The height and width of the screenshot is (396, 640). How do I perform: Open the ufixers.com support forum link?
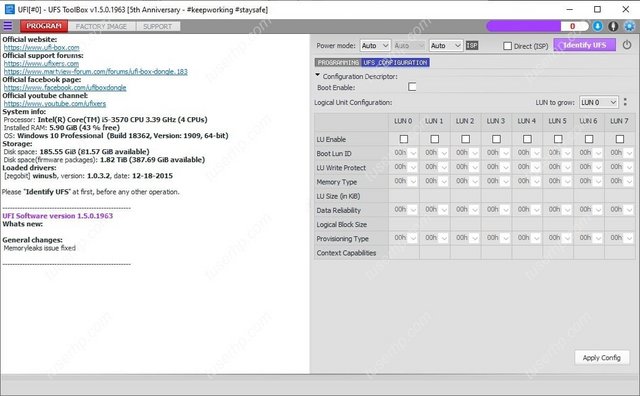(x=41, y=63)
